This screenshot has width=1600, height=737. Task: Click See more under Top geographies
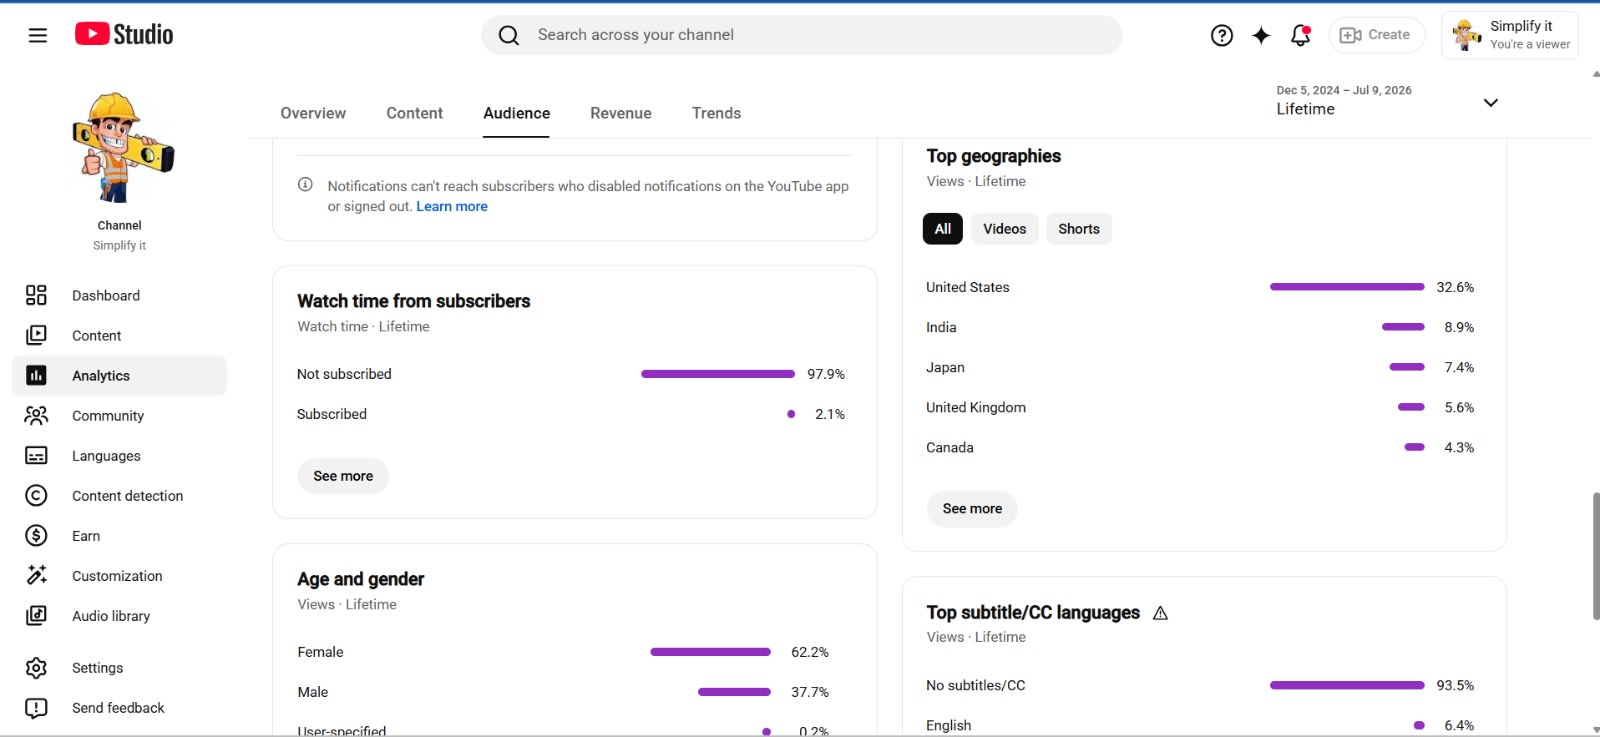972,509
